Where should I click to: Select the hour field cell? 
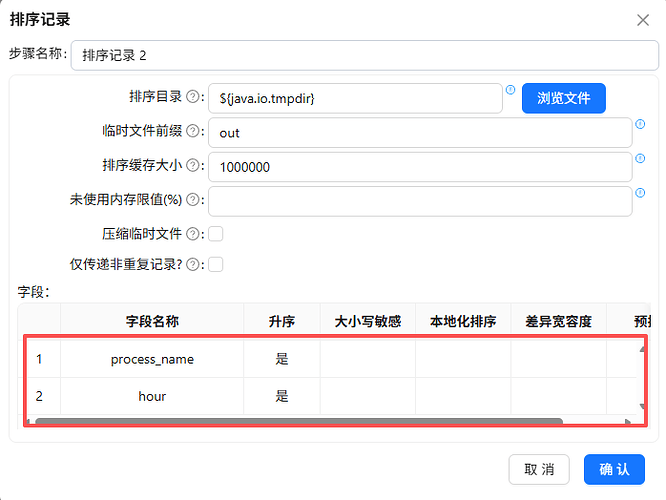point(152,396)
